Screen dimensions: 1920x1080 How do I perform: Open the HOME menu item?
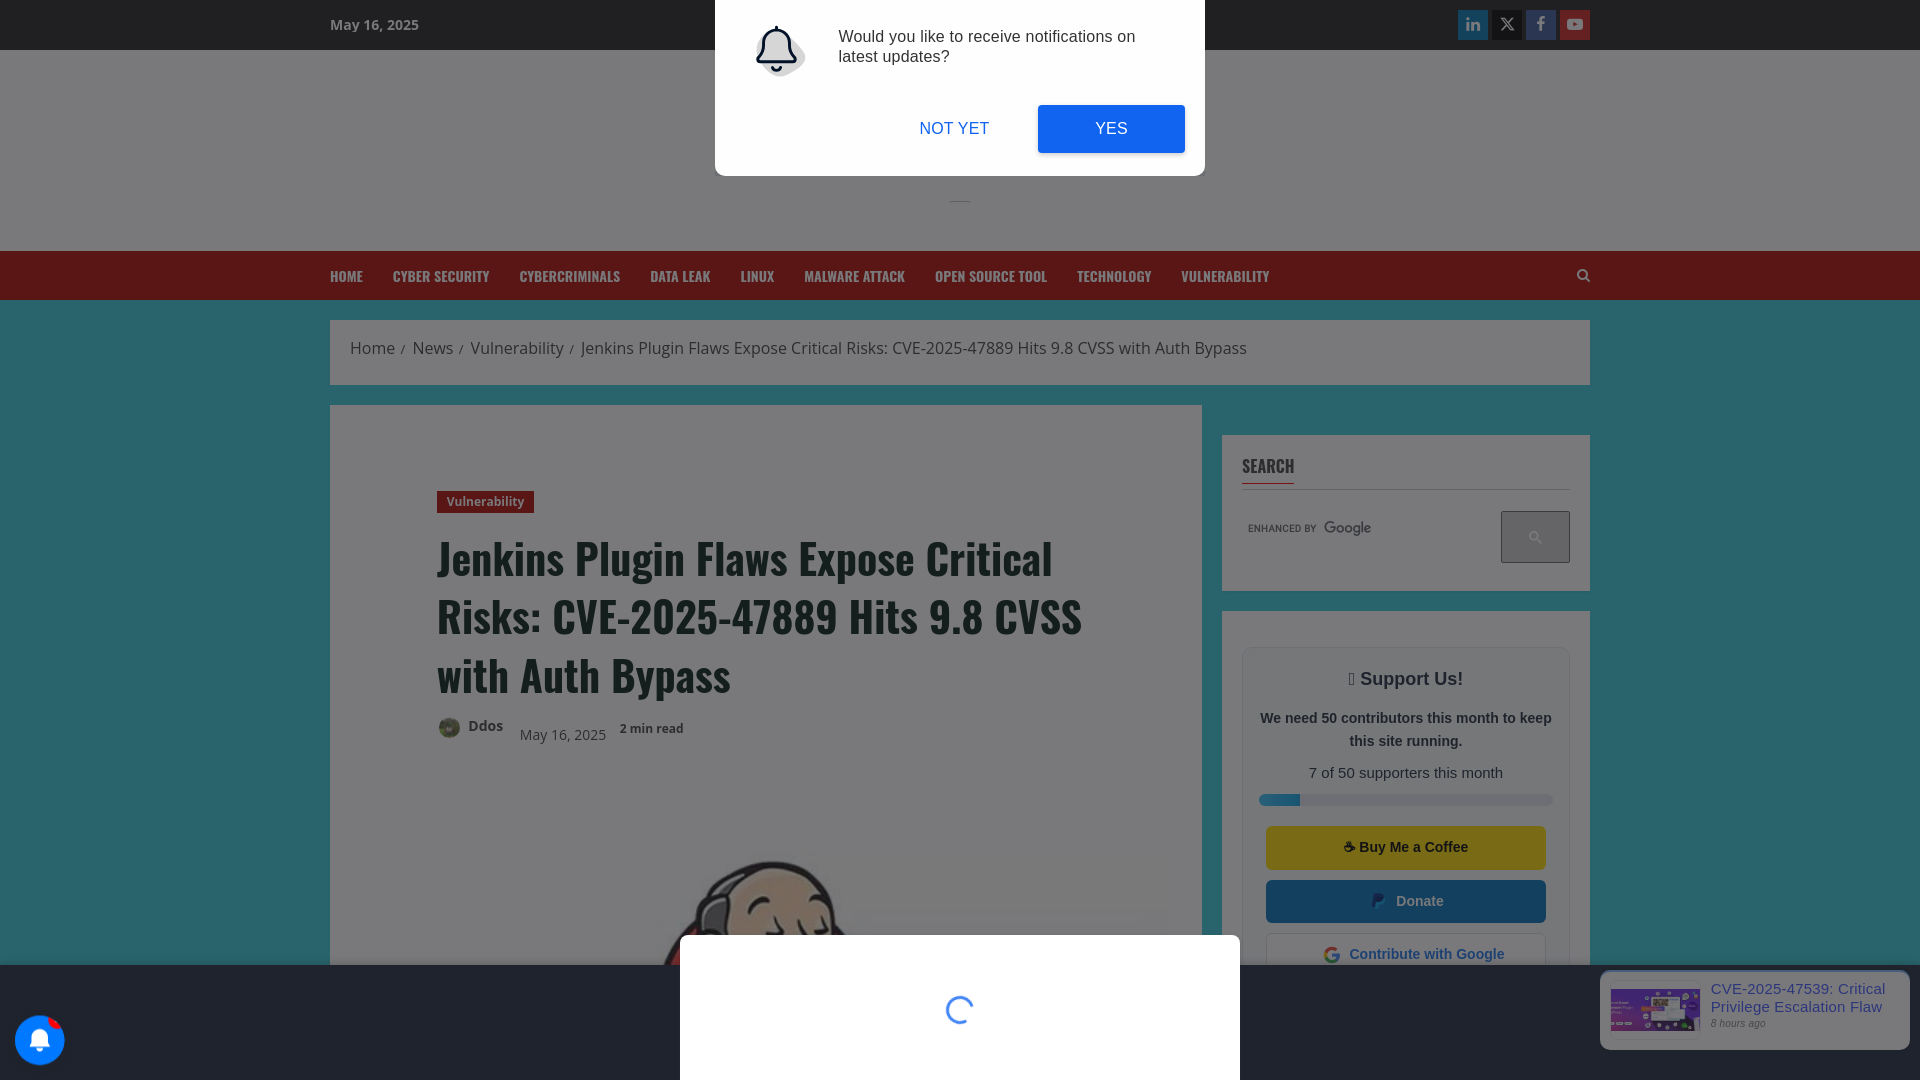tap(346, 276)
